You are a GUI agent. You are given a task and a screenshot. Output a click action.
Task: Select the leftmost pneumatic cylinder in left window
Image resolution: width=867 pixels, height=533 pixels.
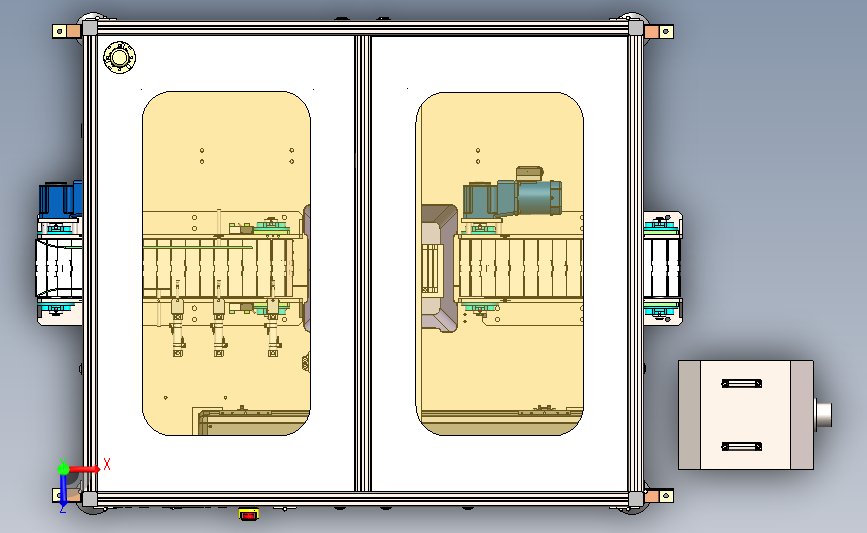(178, 328)
